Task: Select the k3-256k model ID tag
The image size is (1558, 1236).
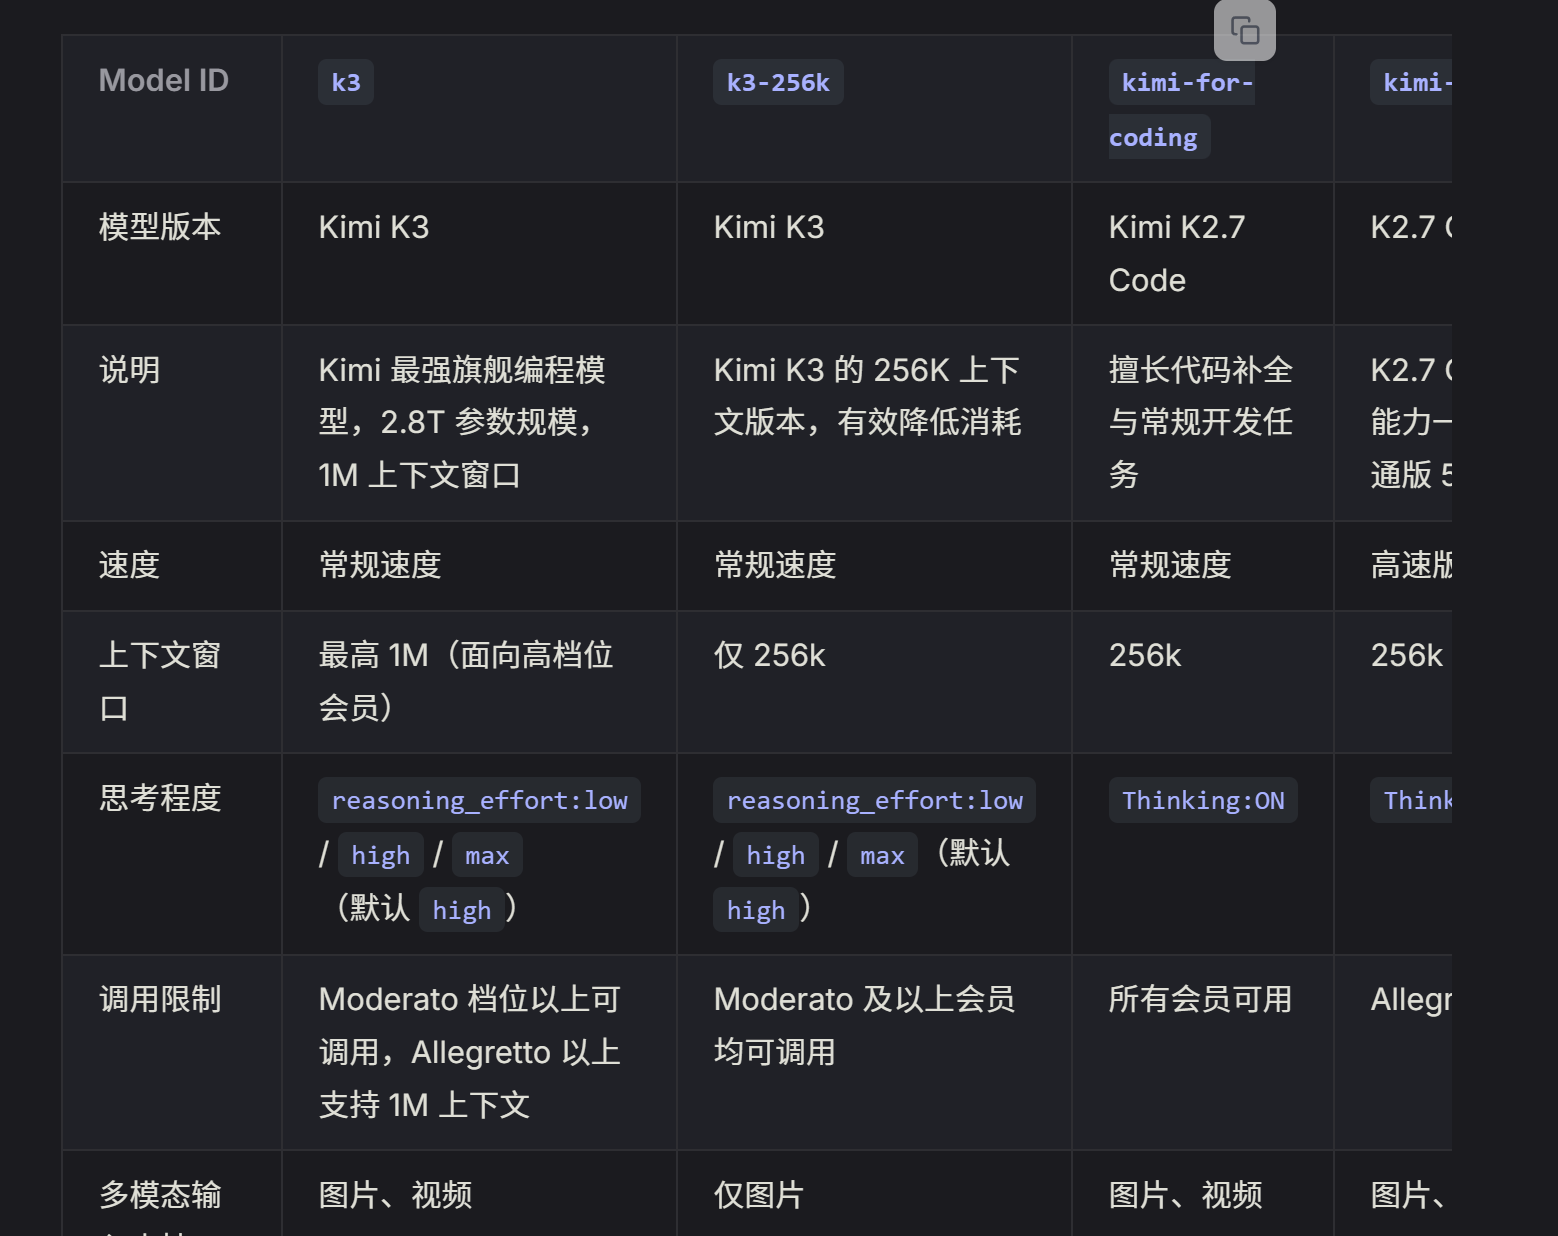Action: pyautogui.click(x=778, y=82)
